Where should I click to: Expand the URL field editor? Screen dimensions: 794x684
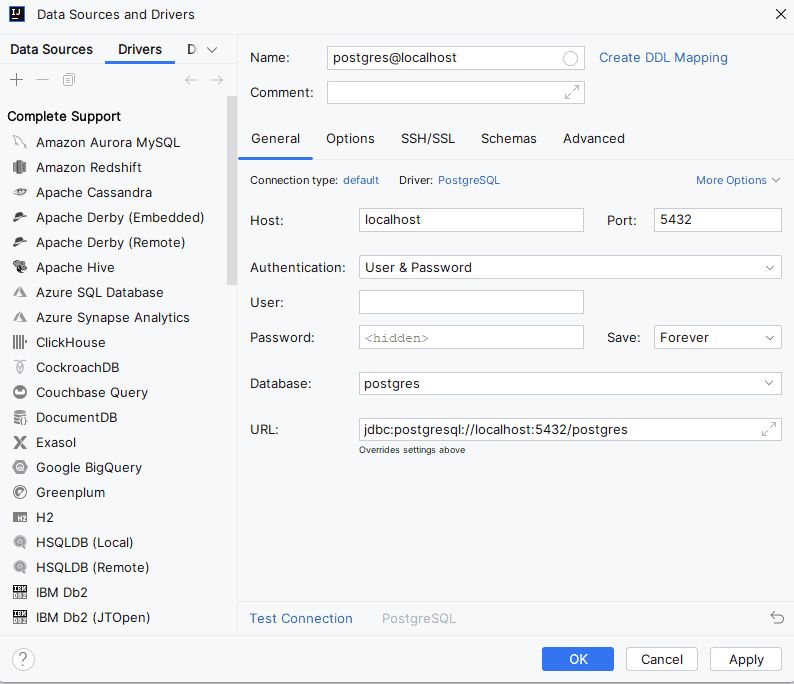coord(769,429)
